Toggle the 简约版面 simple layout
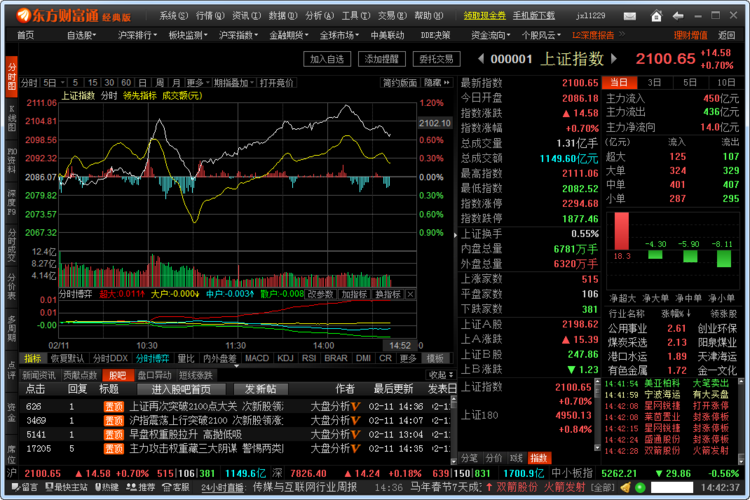This screenshot has height=500, width=750. pyautogui.click(x=399, y=83)
